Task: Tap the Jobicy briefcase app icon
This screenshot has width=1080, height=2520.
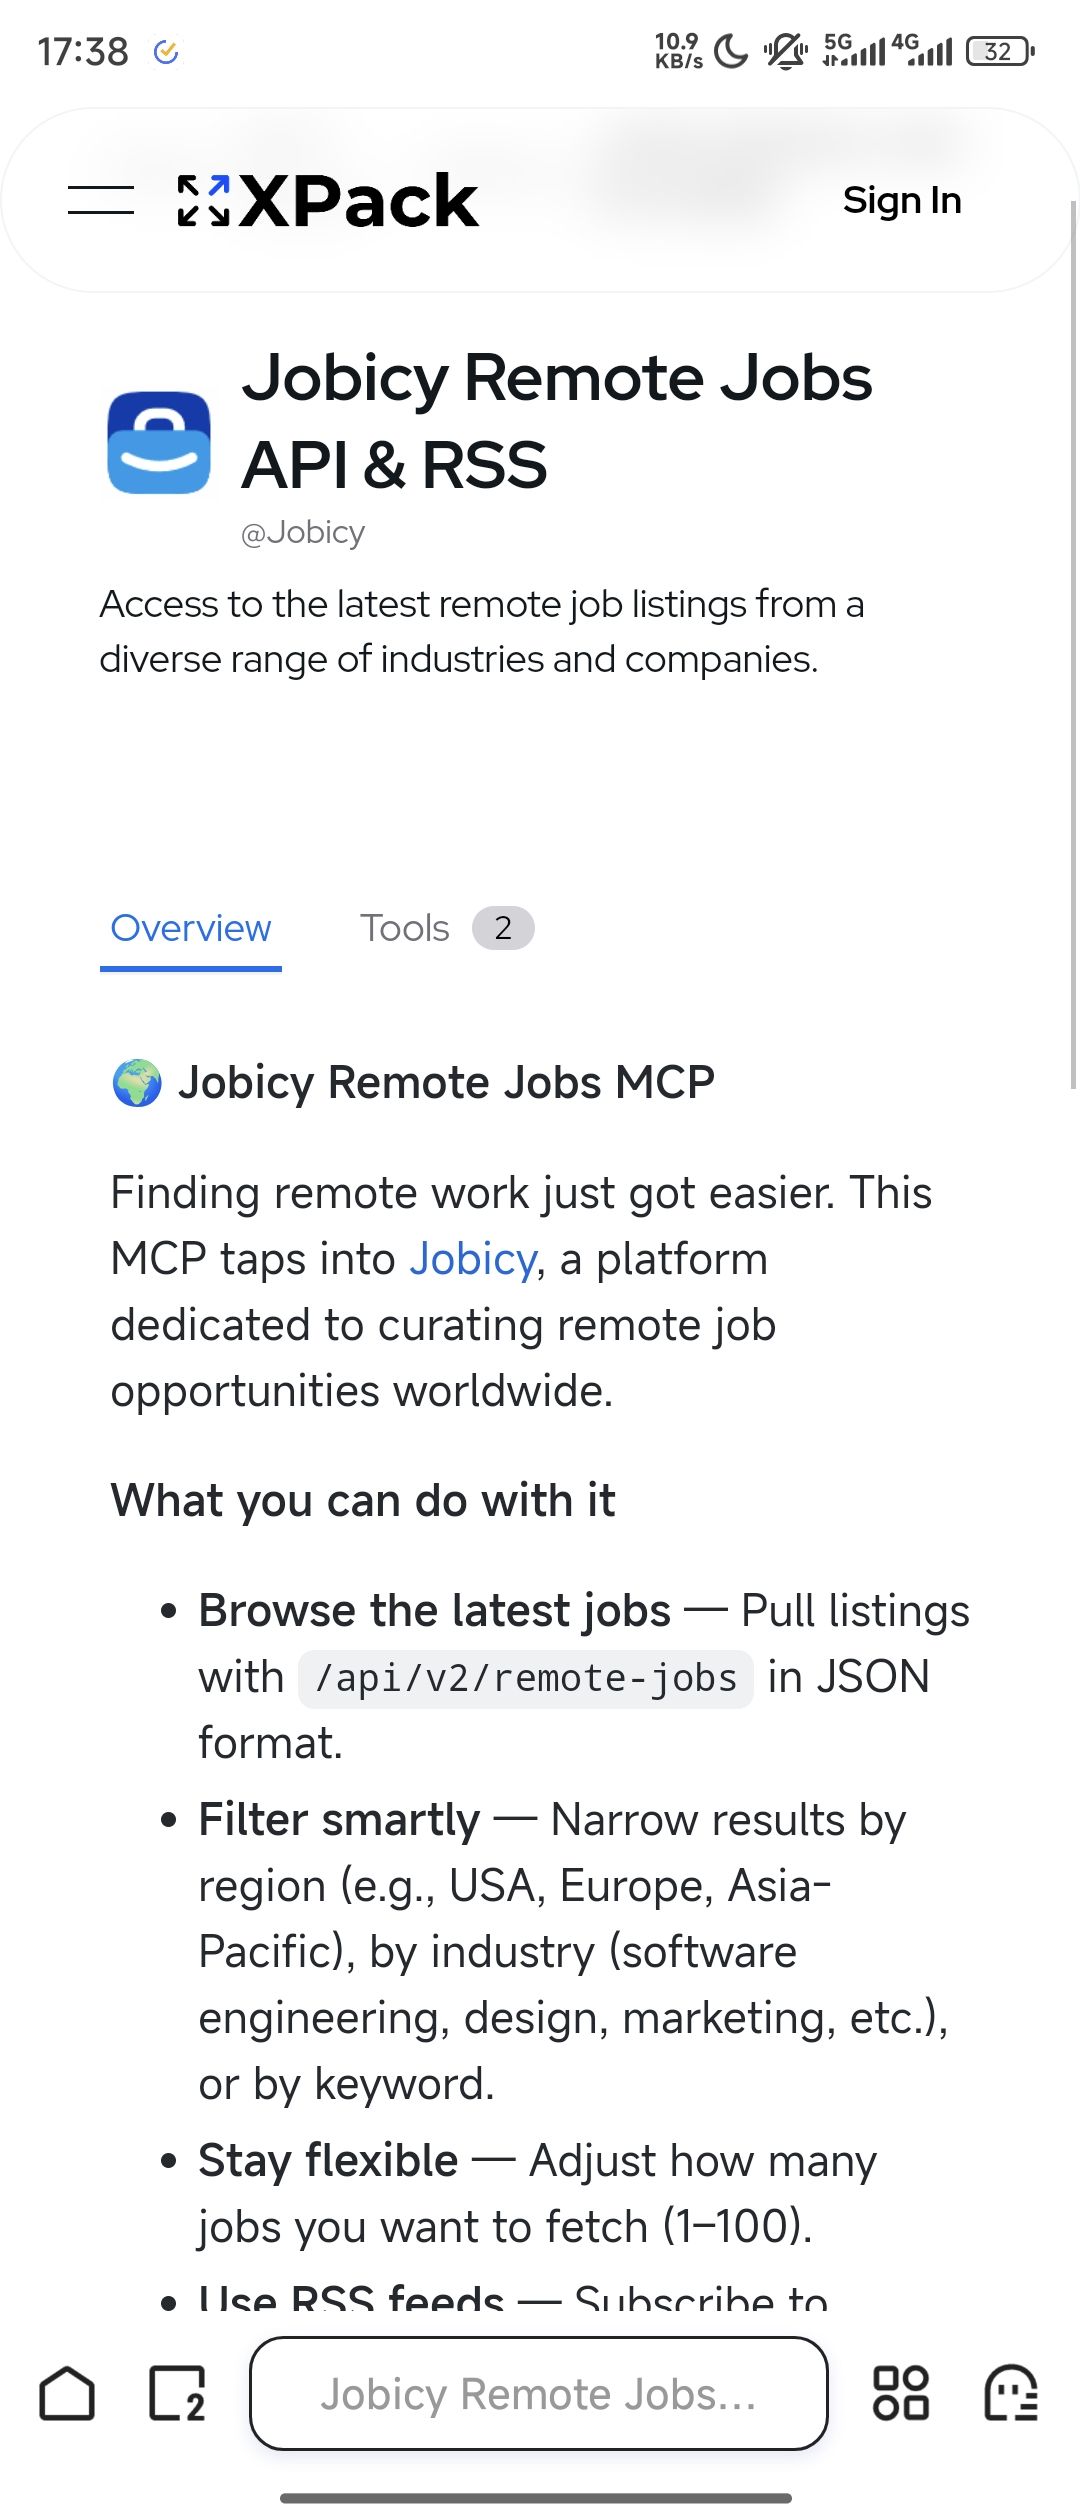Action: coord(159,442)
